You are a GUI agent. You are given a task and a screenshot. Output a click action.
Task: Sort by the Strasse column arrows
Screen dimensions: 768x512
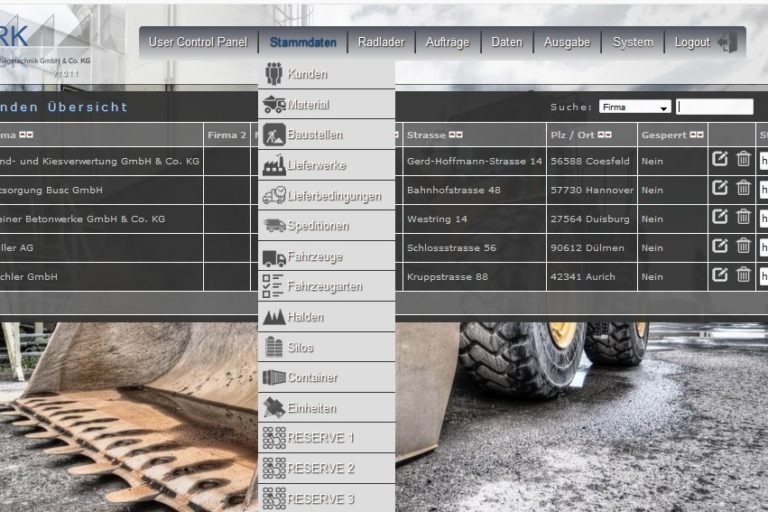[456, 135]
